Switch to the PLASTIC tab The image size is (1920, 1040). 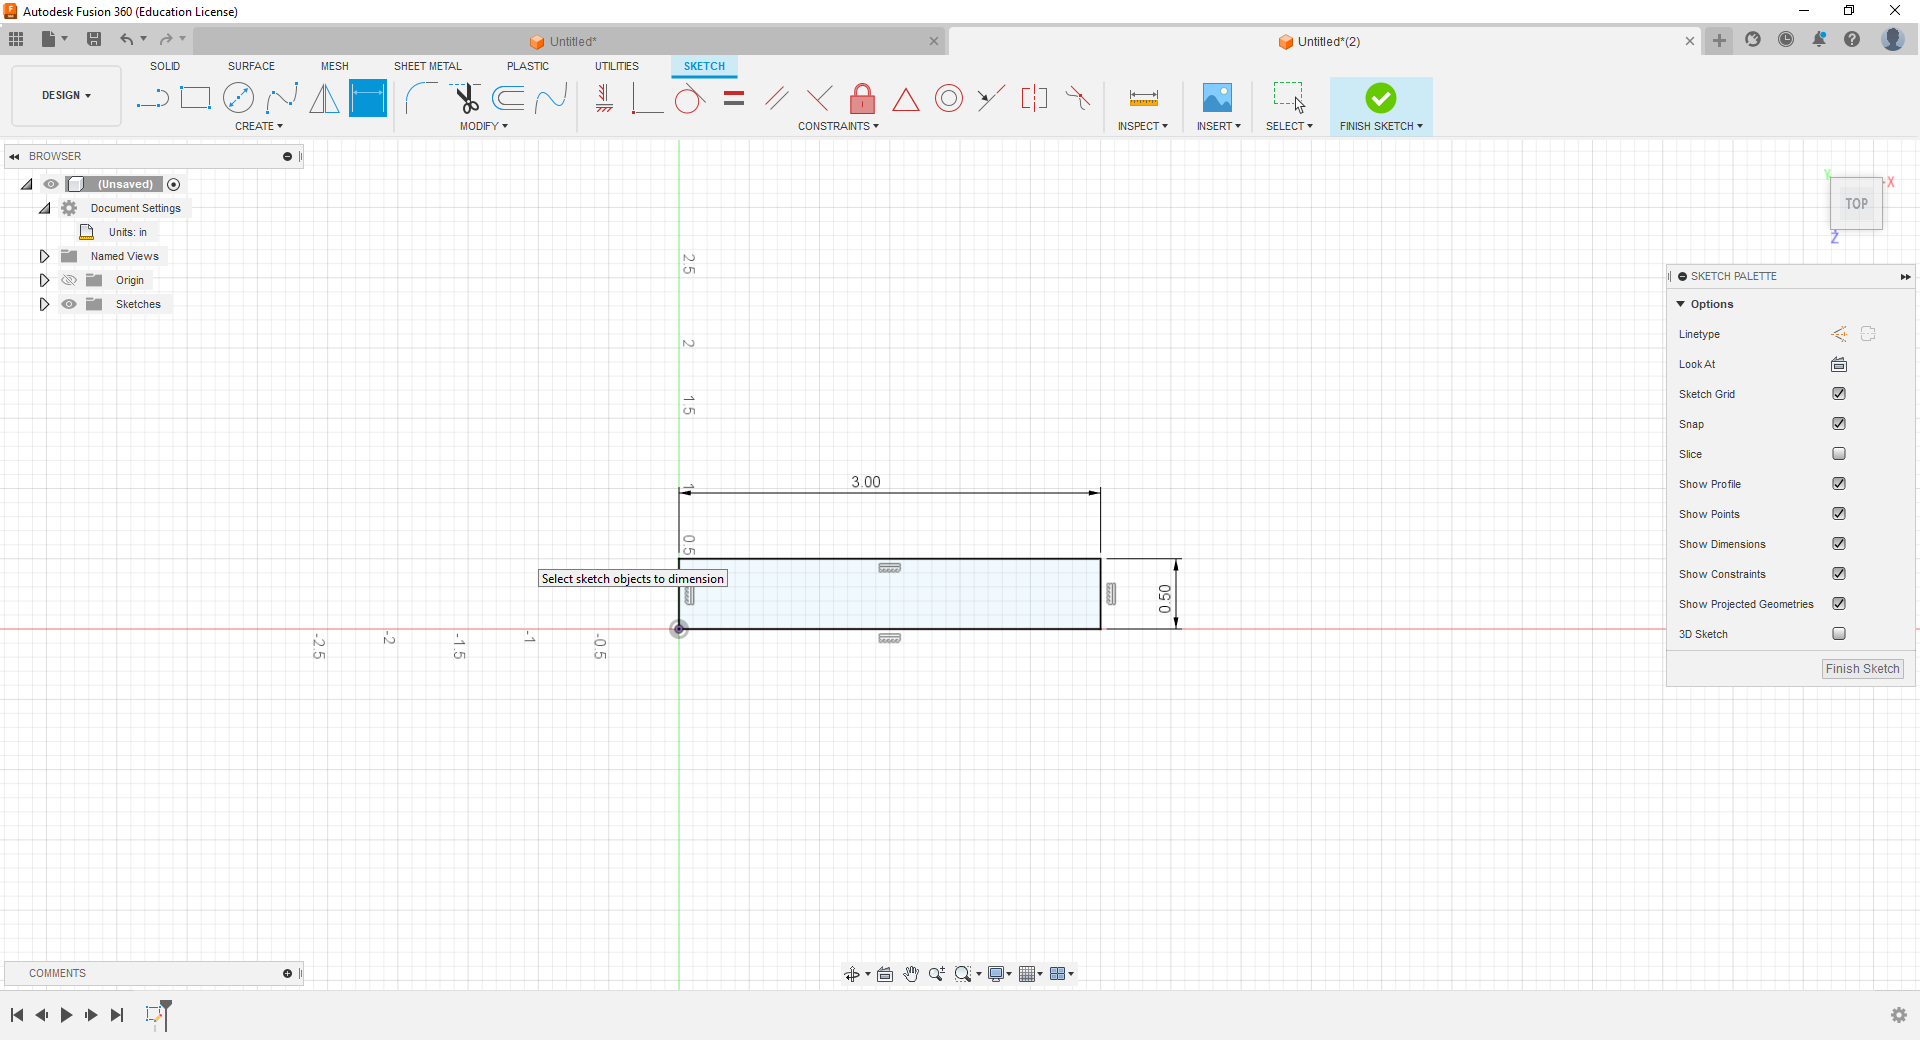point(528,66)
